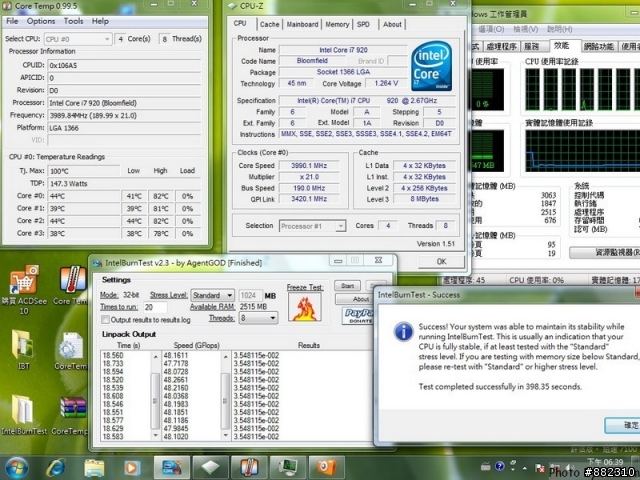
Task: Open the CoreTemp WinRAR archive desktop icon
Action: pos(71,414)
